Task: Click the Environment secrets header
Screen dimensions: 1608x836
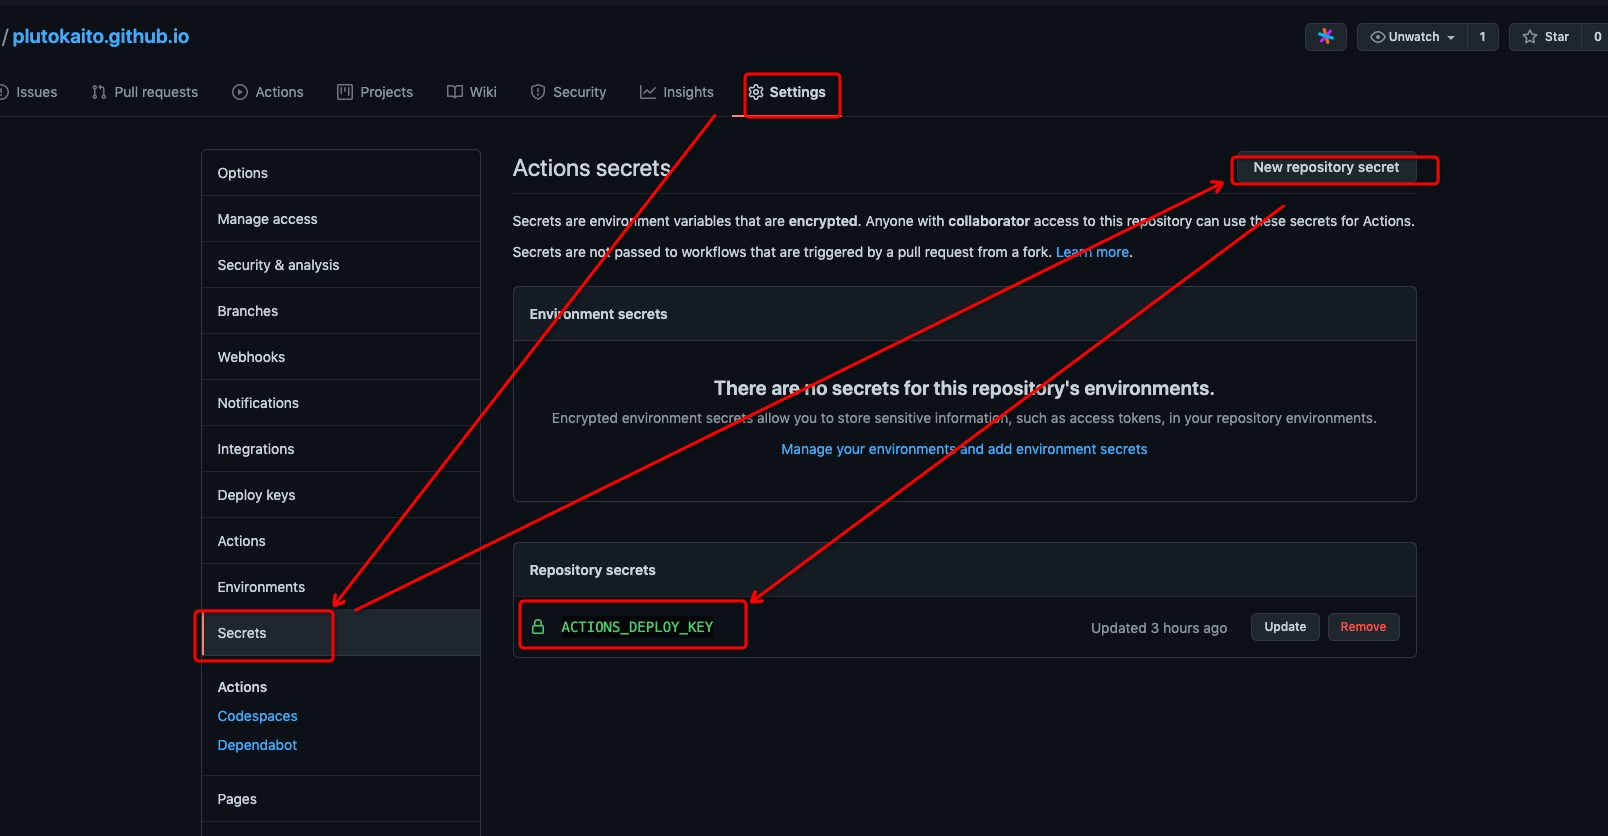Action: point(598,314)
